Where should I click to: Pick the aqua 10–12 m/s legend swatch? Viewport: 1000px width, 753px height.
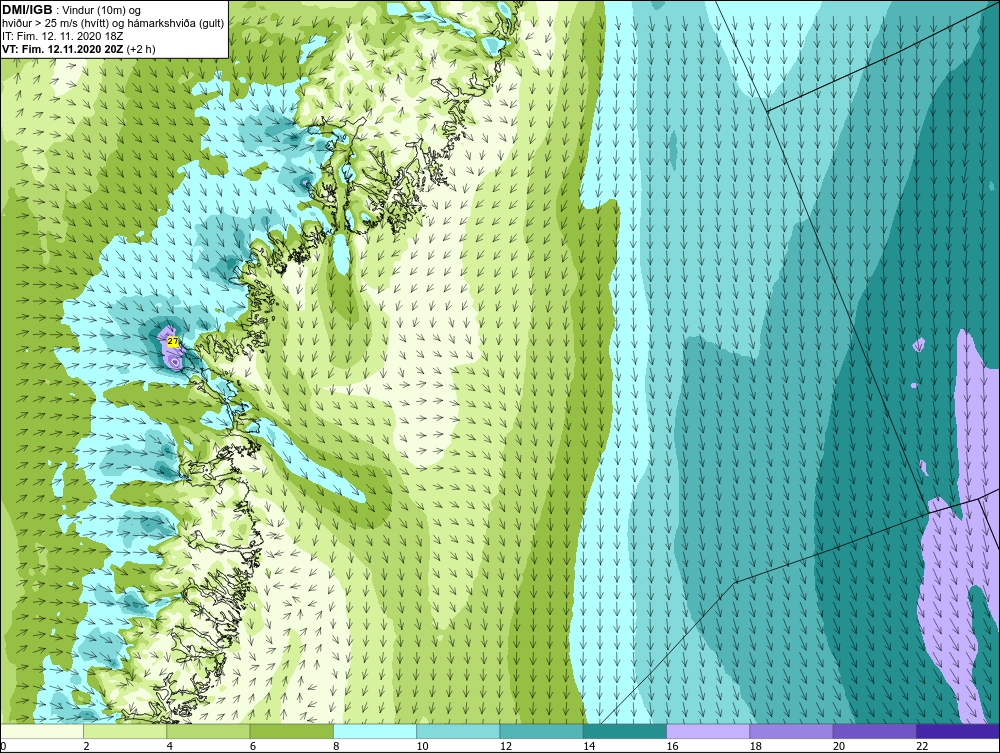(458, 731)
